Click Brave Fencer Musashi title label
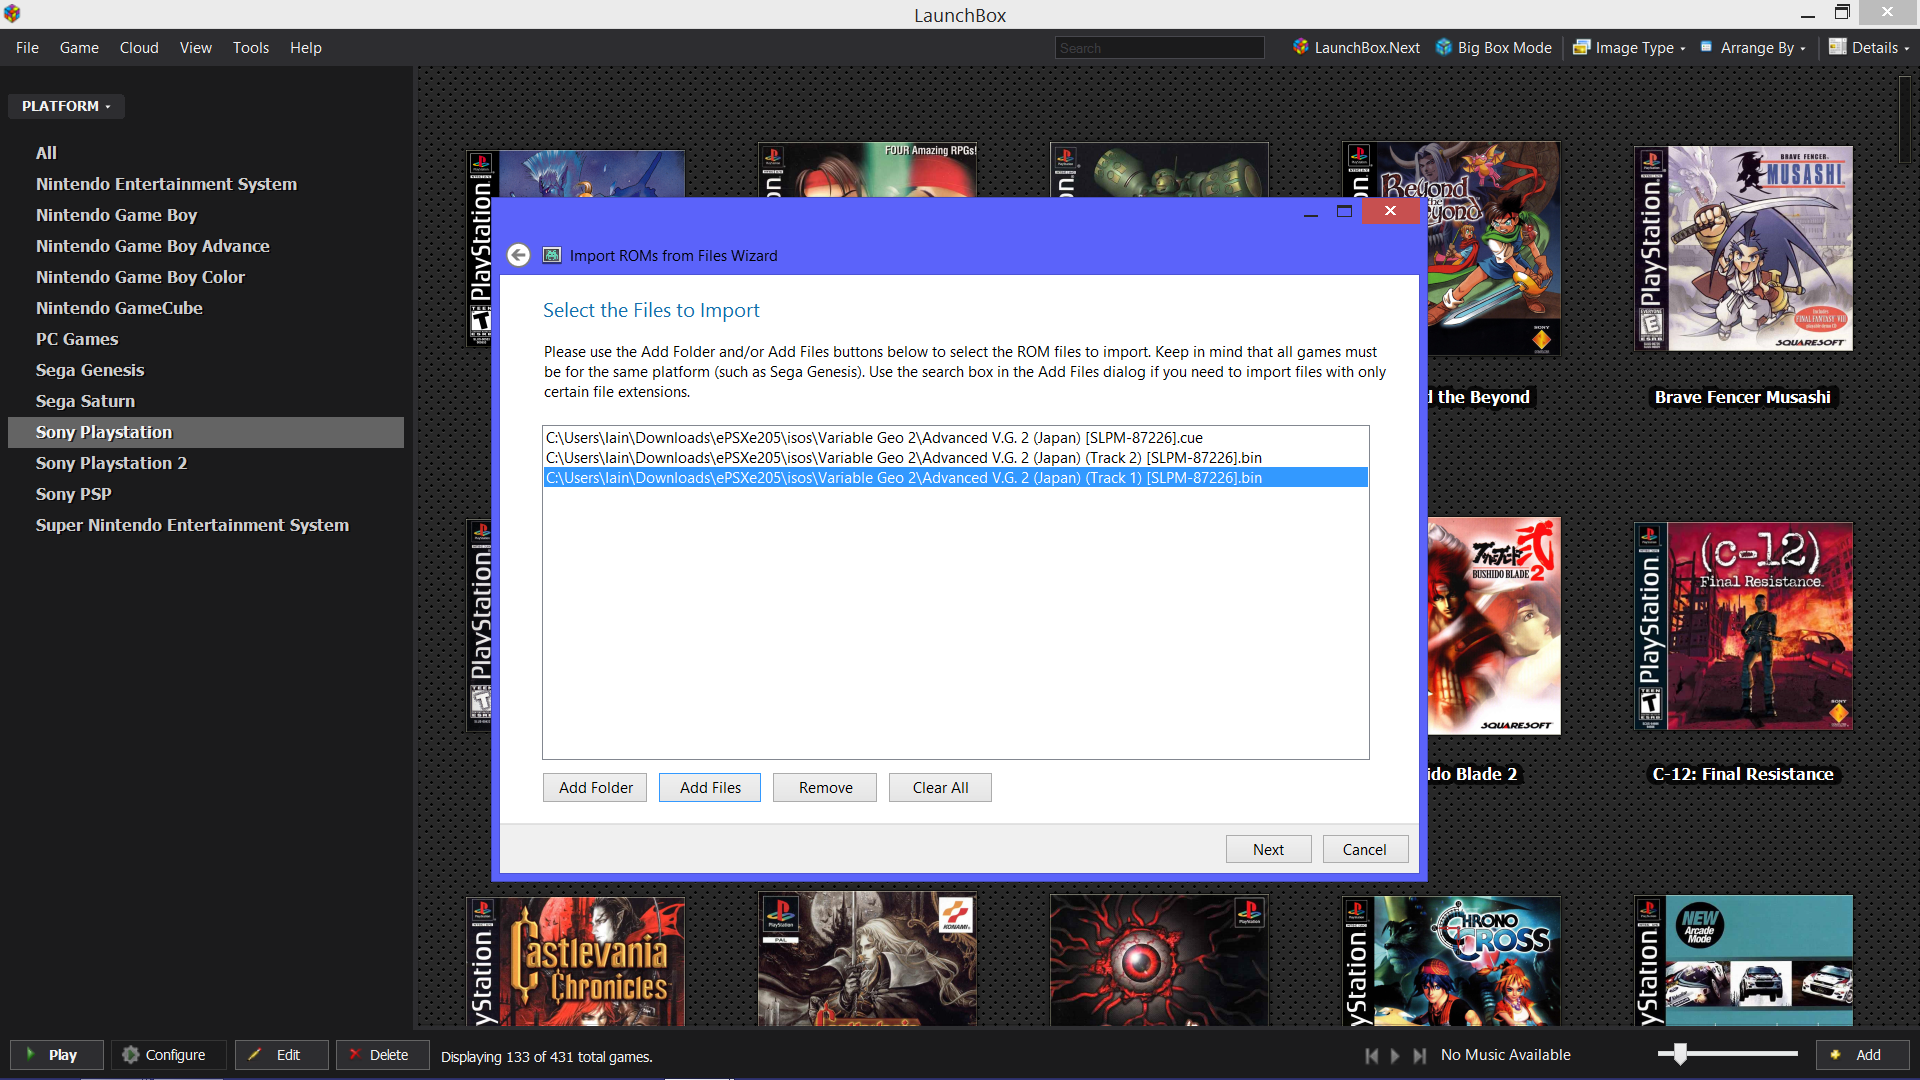Screen dimensions: 1920x1080 coord(1742,397)
